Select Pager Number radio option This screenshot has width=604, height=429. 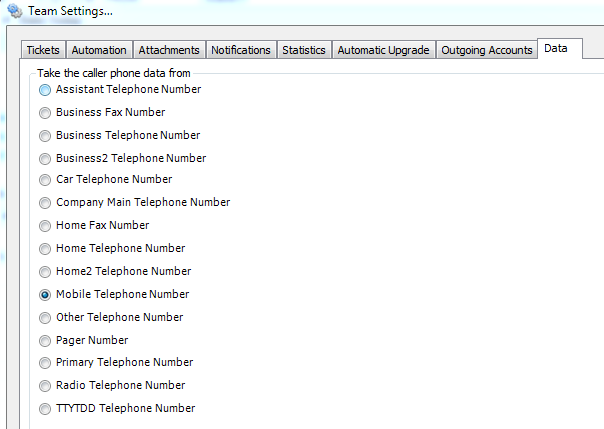45,341
